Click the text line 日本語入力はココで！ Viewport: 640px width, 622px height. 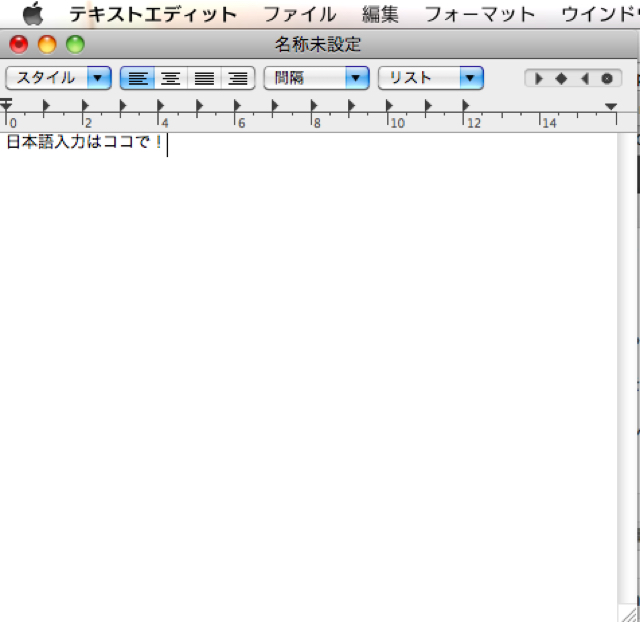click(x=84, y=142)
